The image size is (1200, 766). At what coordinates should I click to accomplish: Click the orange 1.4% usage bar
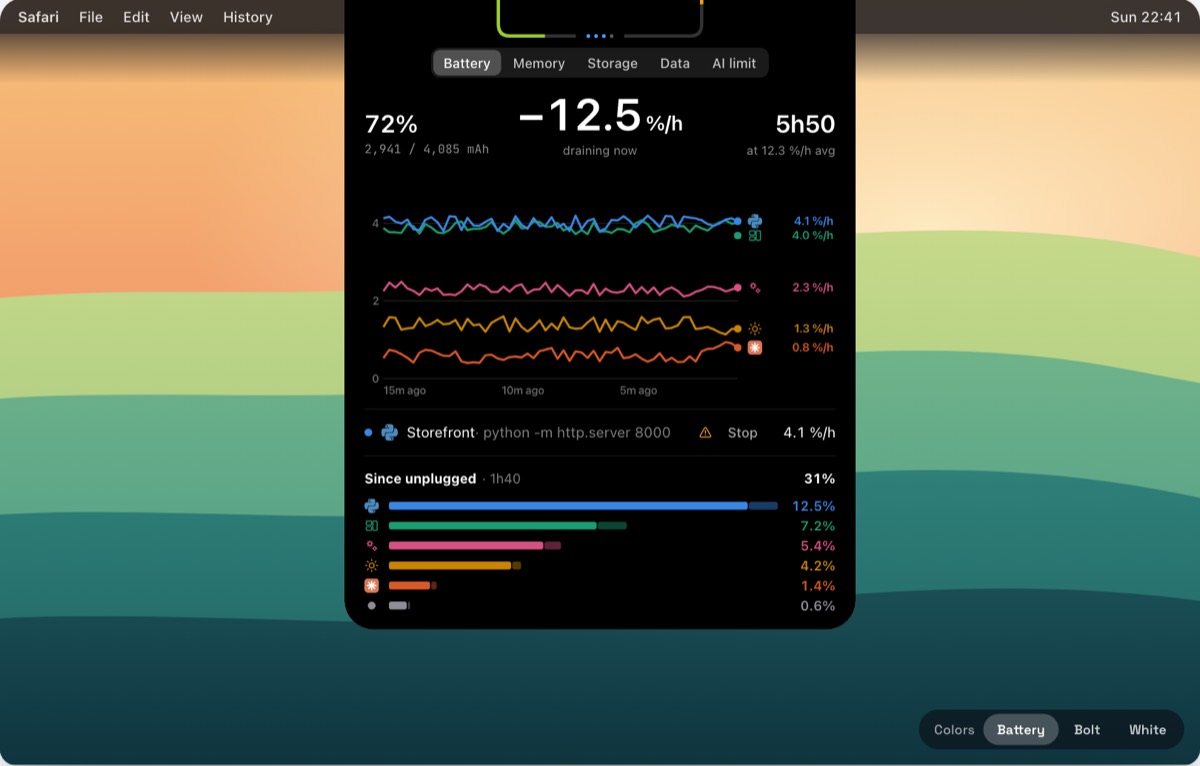pos(413,586)
